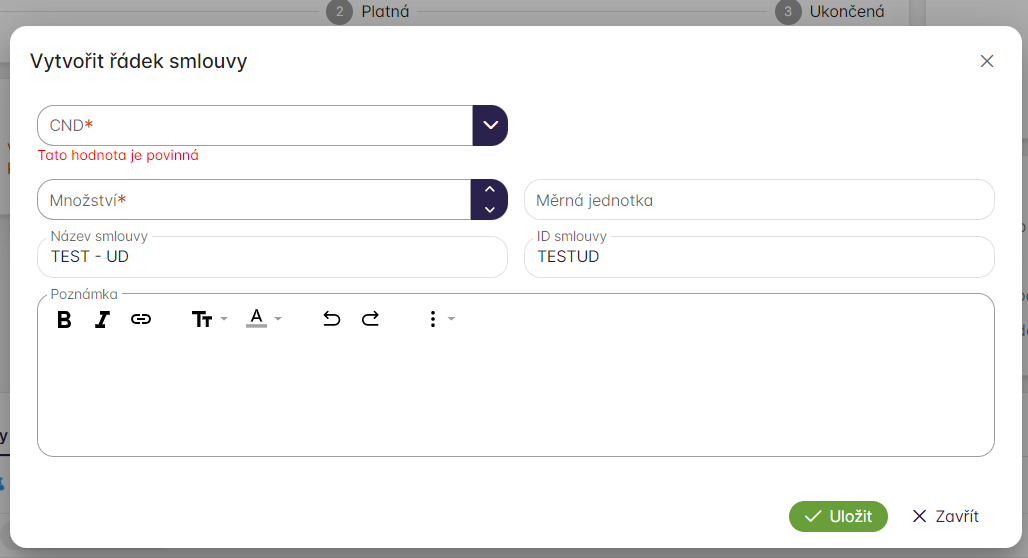Toggle italic formatting in note editor

coord(102,320)
